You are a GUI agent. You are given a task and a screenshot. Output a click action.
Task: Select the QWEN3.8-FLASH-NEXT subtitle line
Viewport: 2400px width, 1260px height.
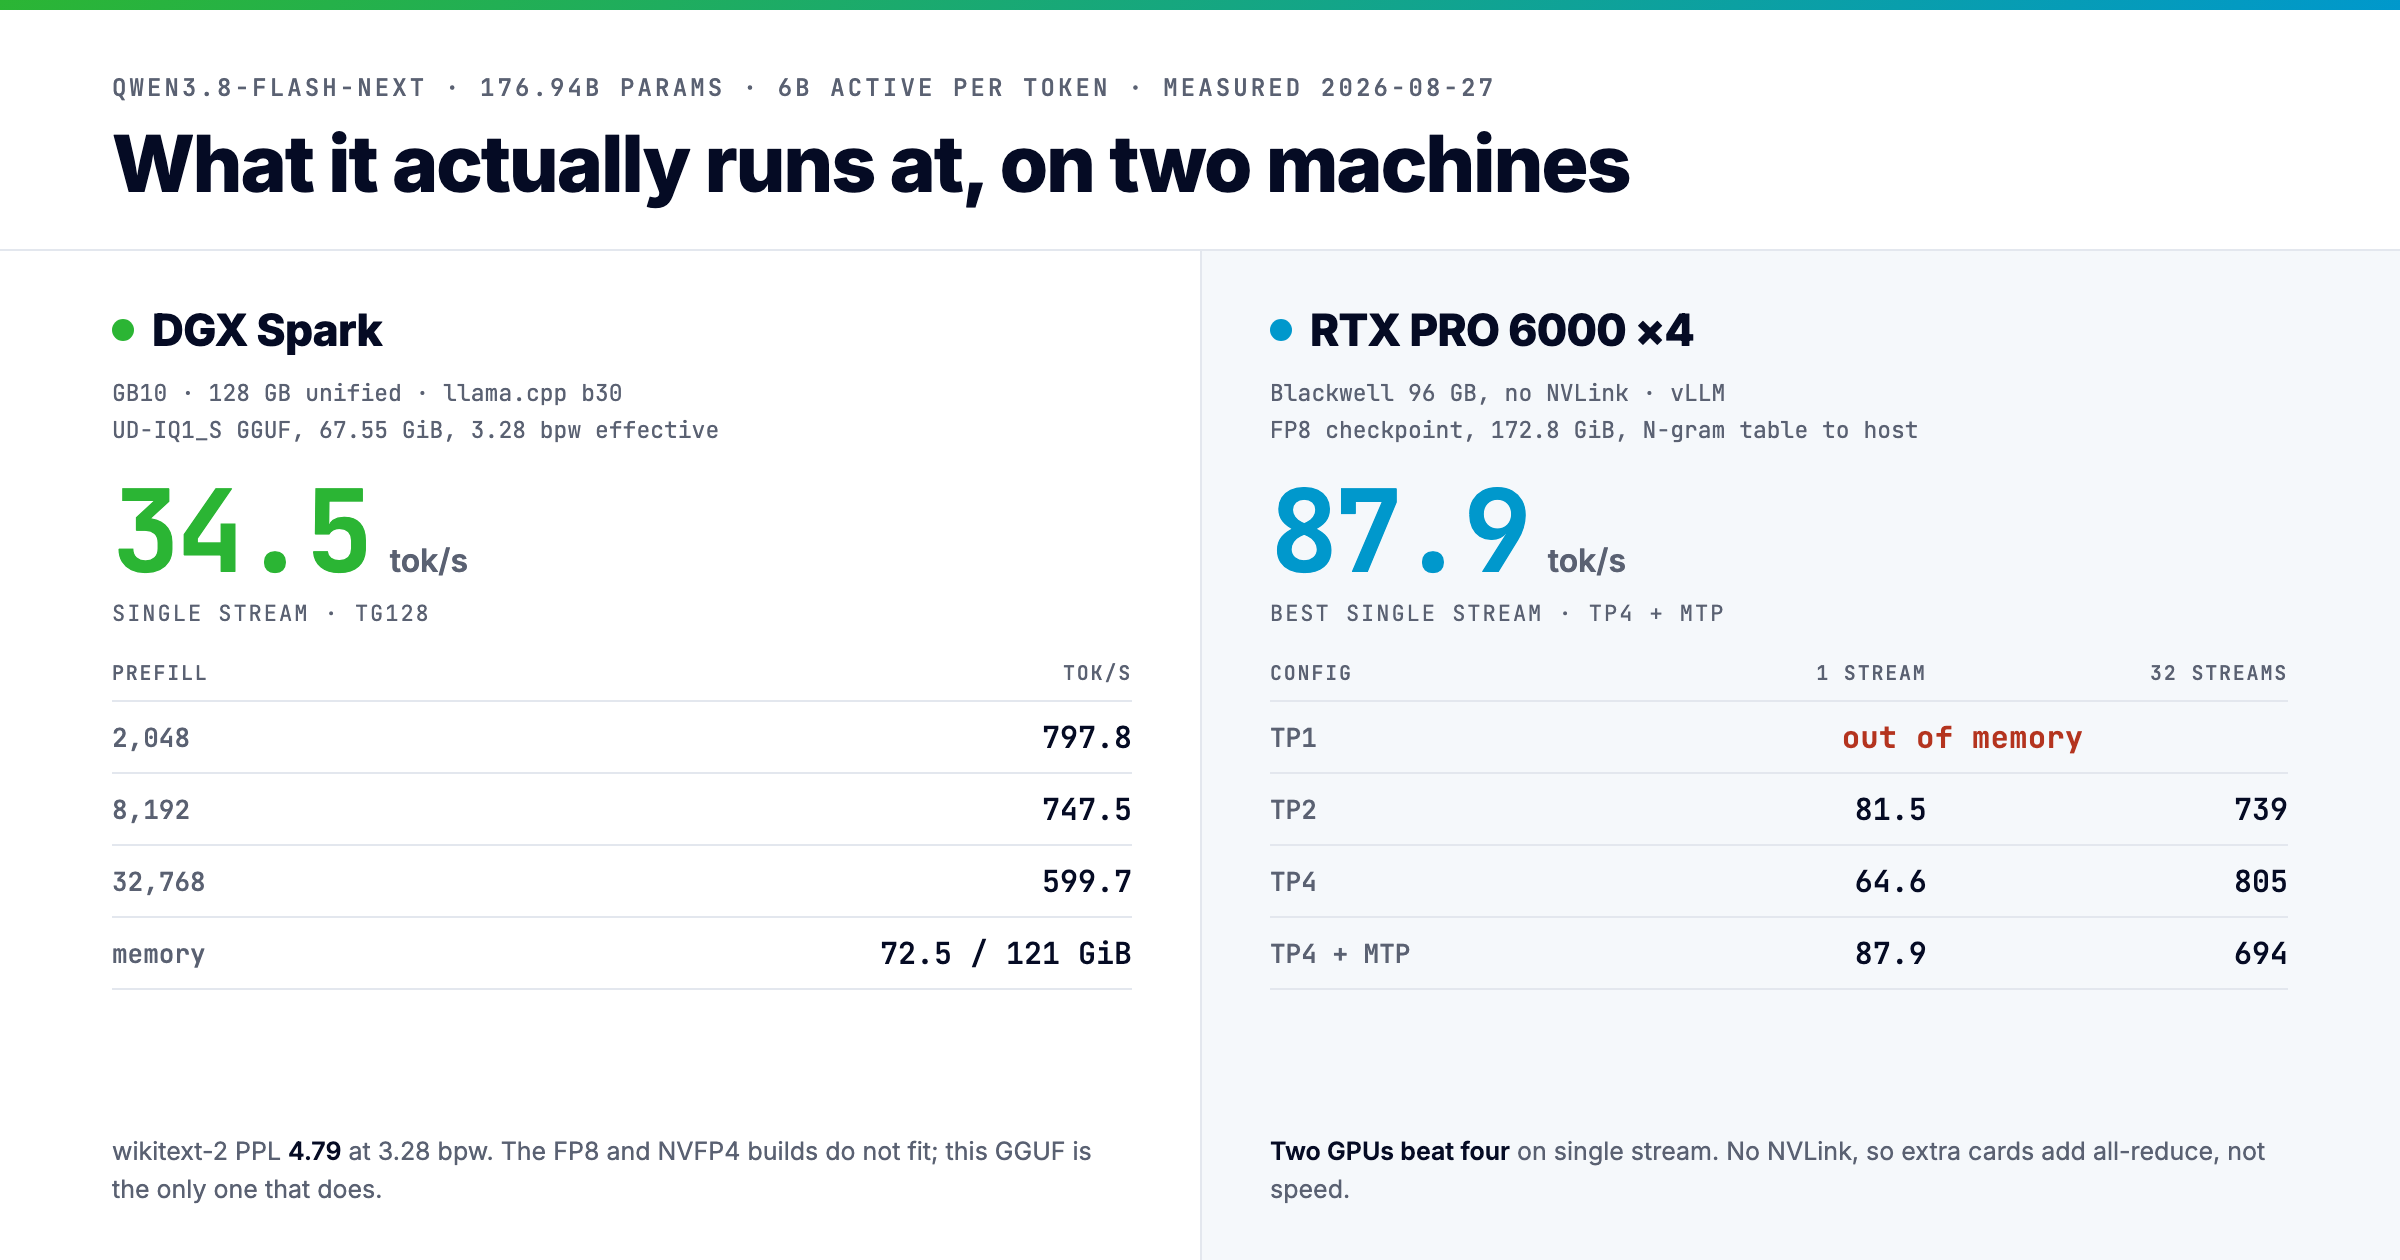[x=803, y=88]
